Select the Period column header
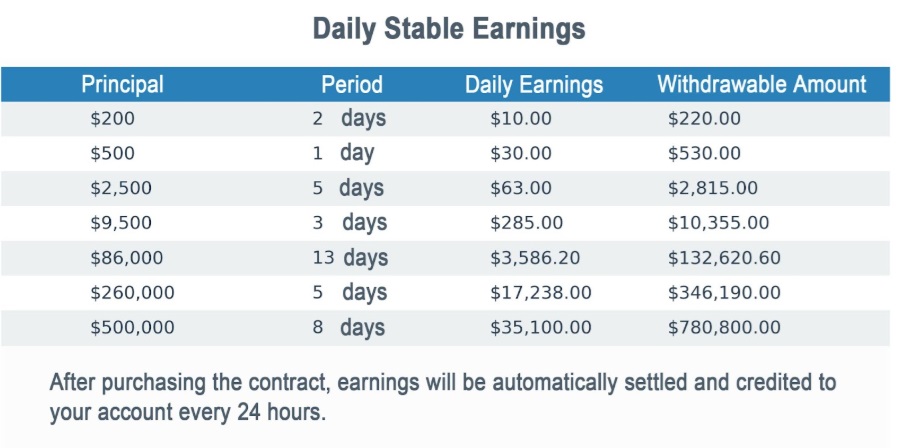Viewport: 902px width, 448px height. (x=352, y=84)
